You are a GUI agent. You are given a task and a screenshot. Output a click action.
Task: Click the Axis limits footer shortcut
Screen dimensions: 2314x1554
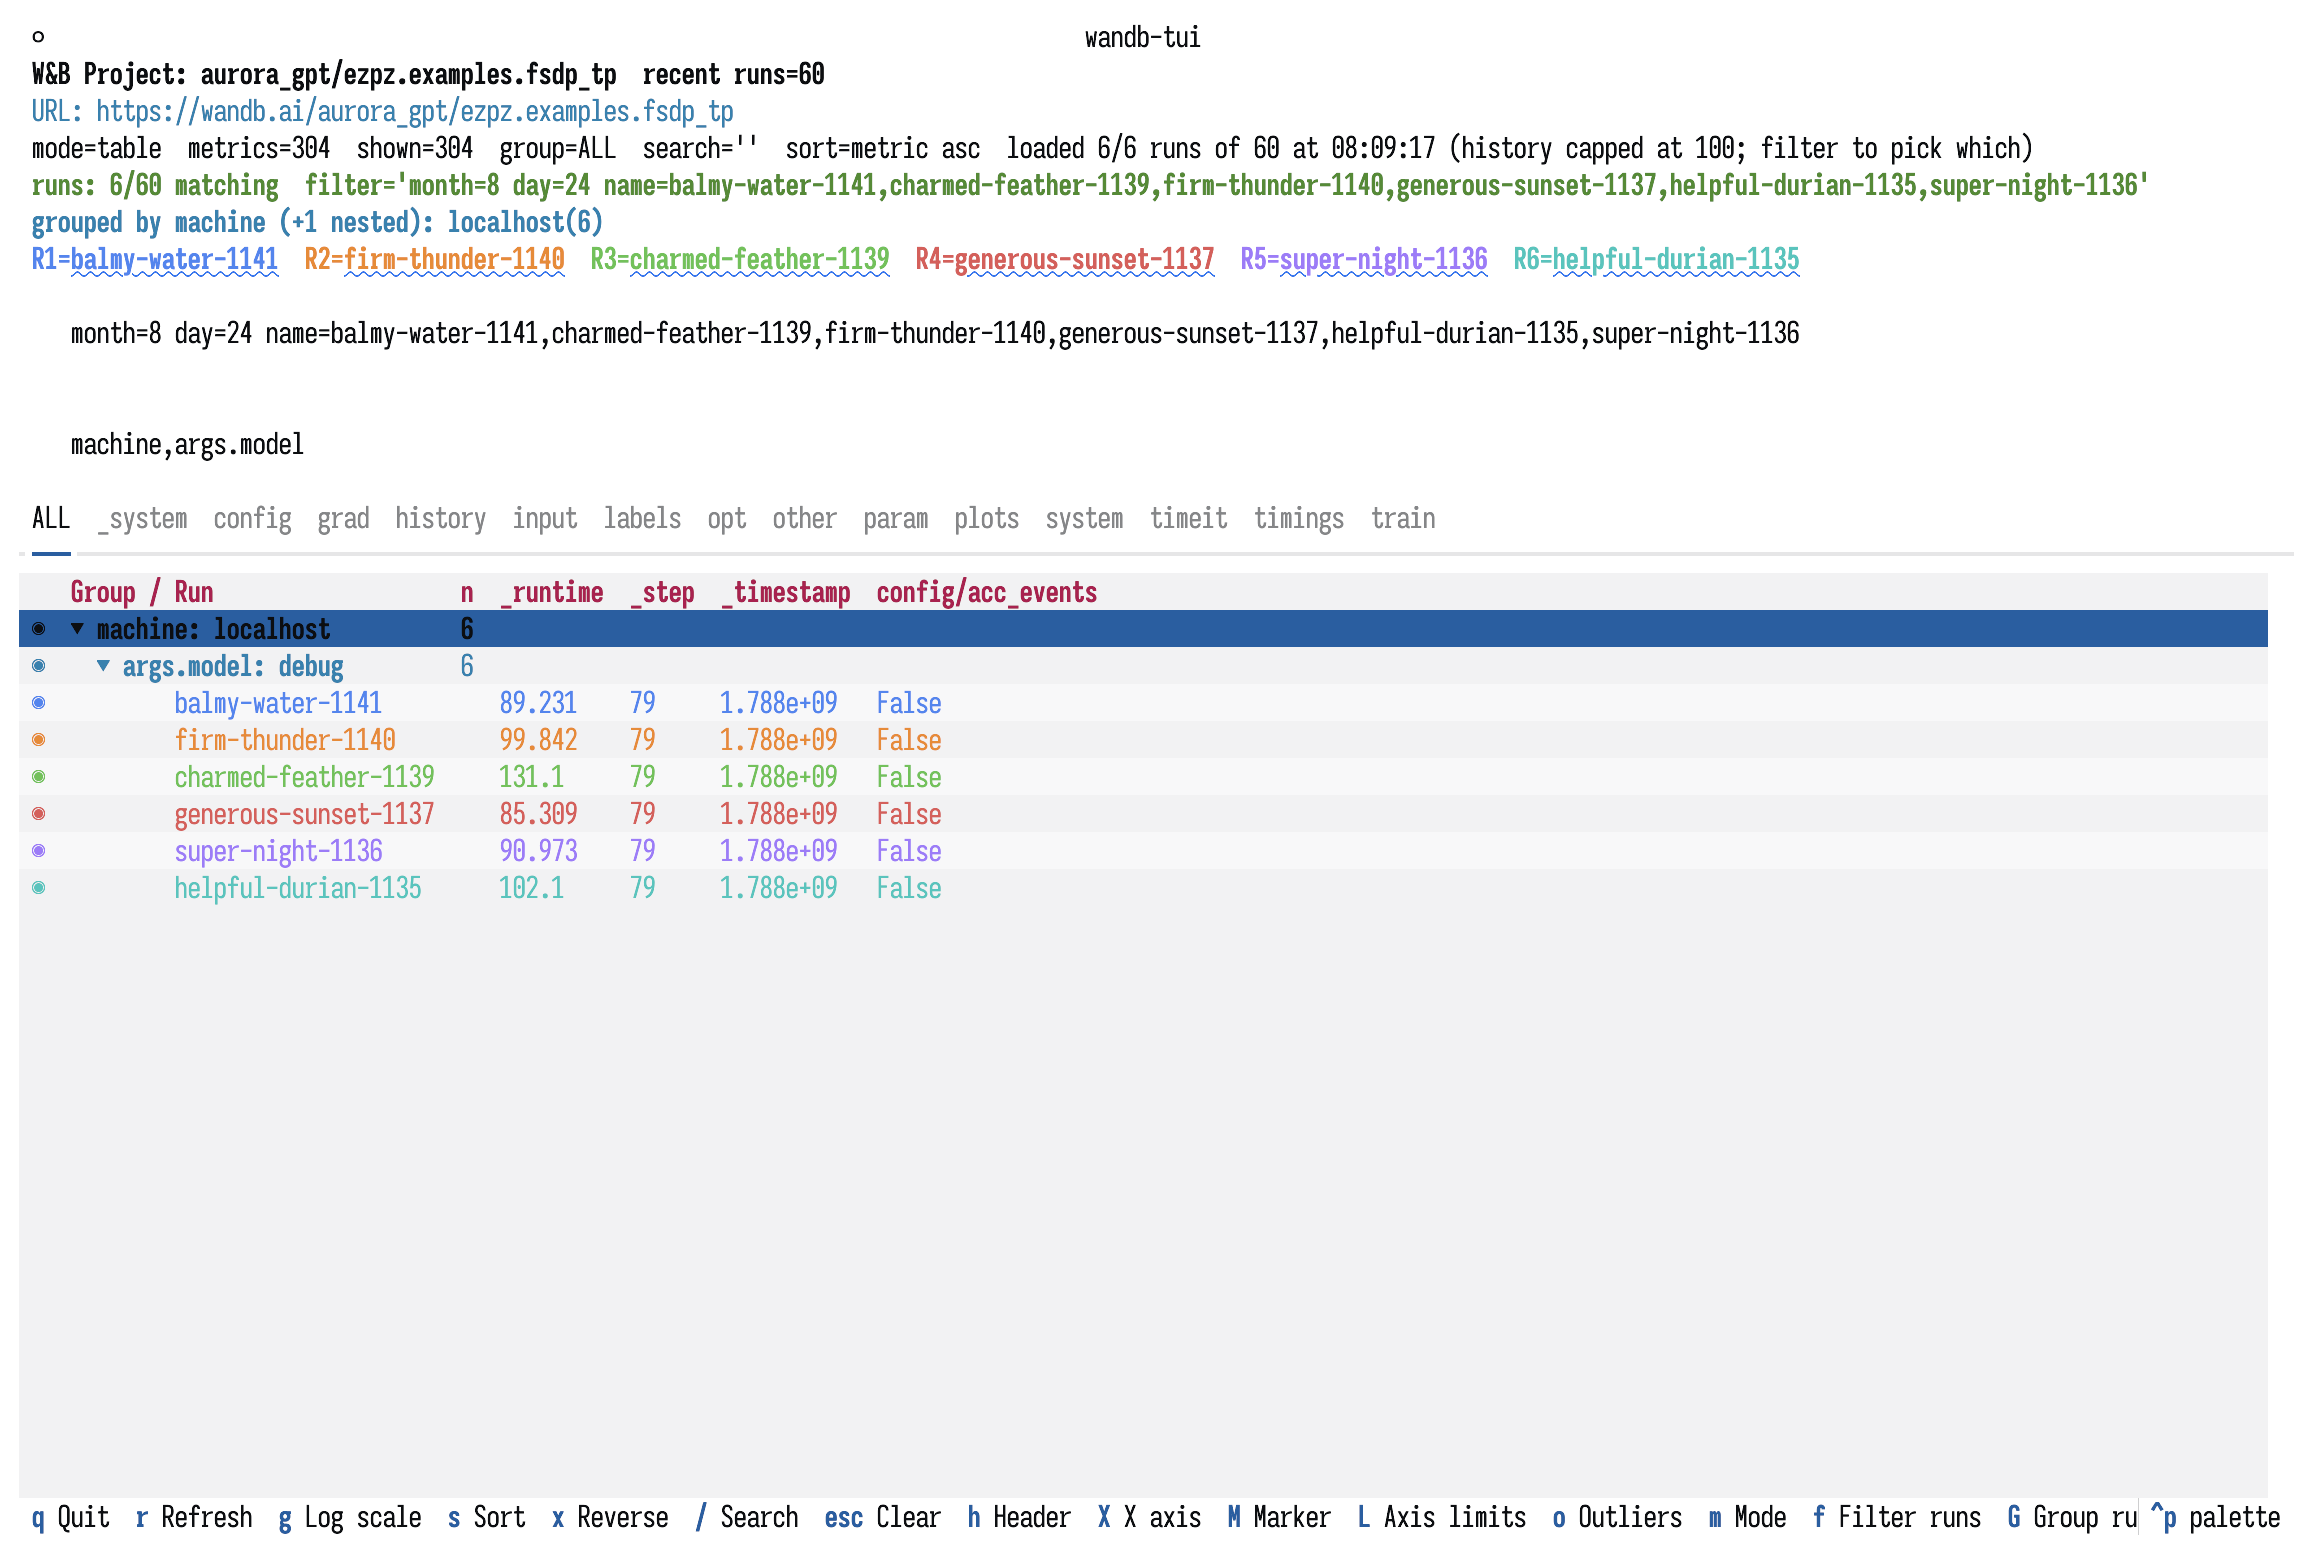click(1442, 1517)
